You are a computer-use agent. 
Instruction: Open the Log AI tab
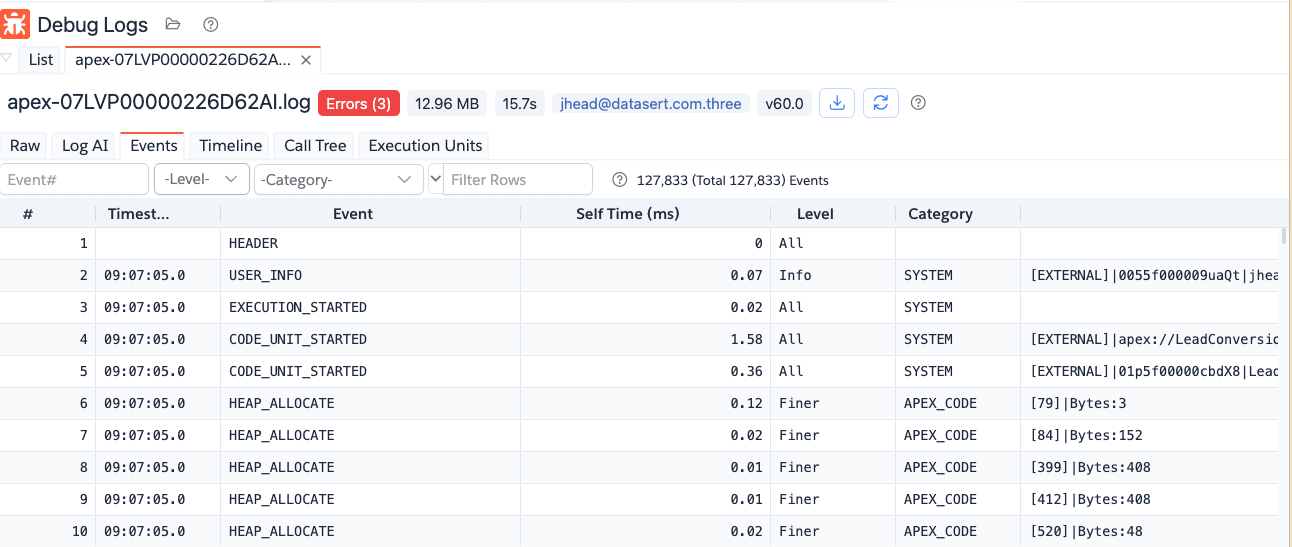(85, 146)
